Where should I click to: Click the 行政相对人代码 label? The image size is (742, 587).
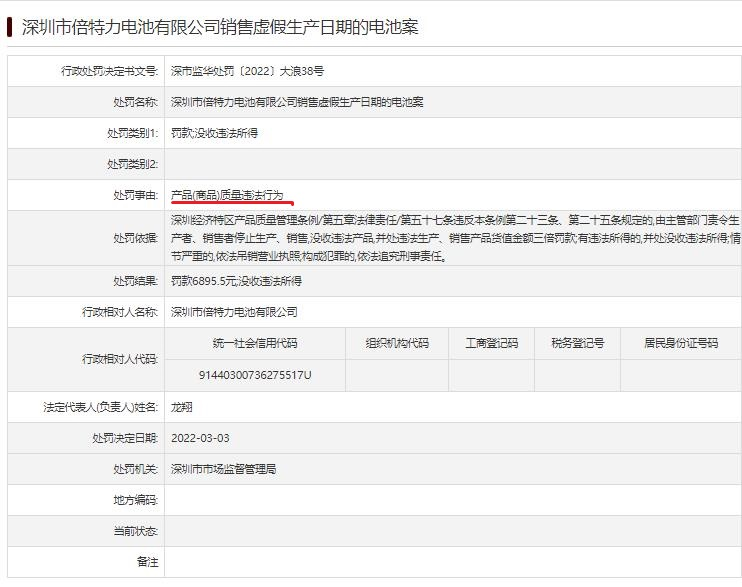point(120,359)
